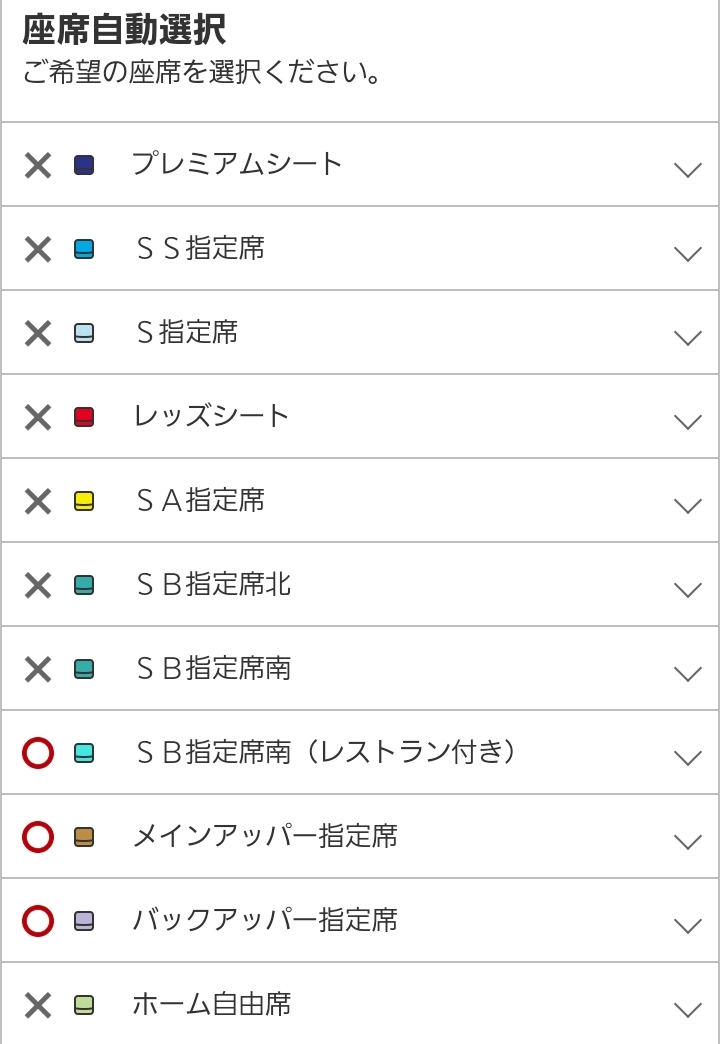Click the X unavailable mark for ホーム自由席
720x1044 pixels.
click(38, 1005)
